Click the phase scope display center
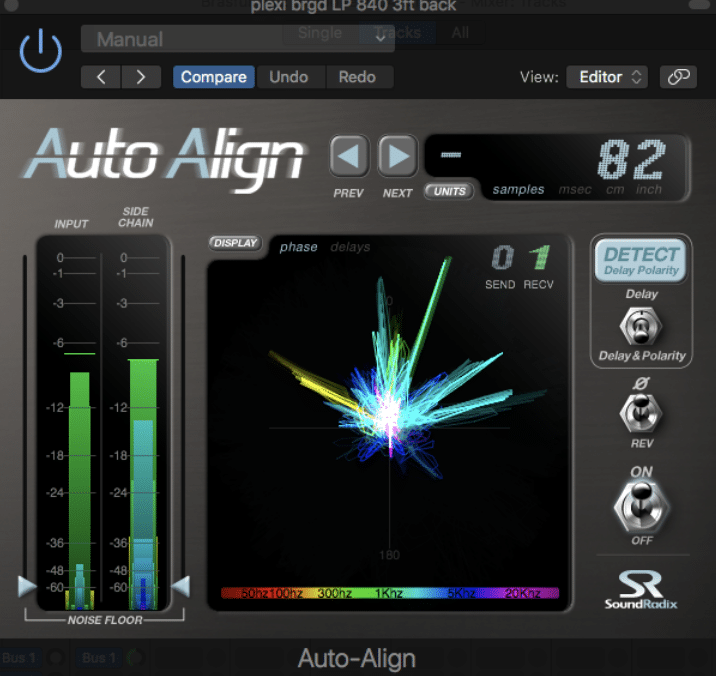This screenshot has height=676, width=716. [x=390, y=428]
